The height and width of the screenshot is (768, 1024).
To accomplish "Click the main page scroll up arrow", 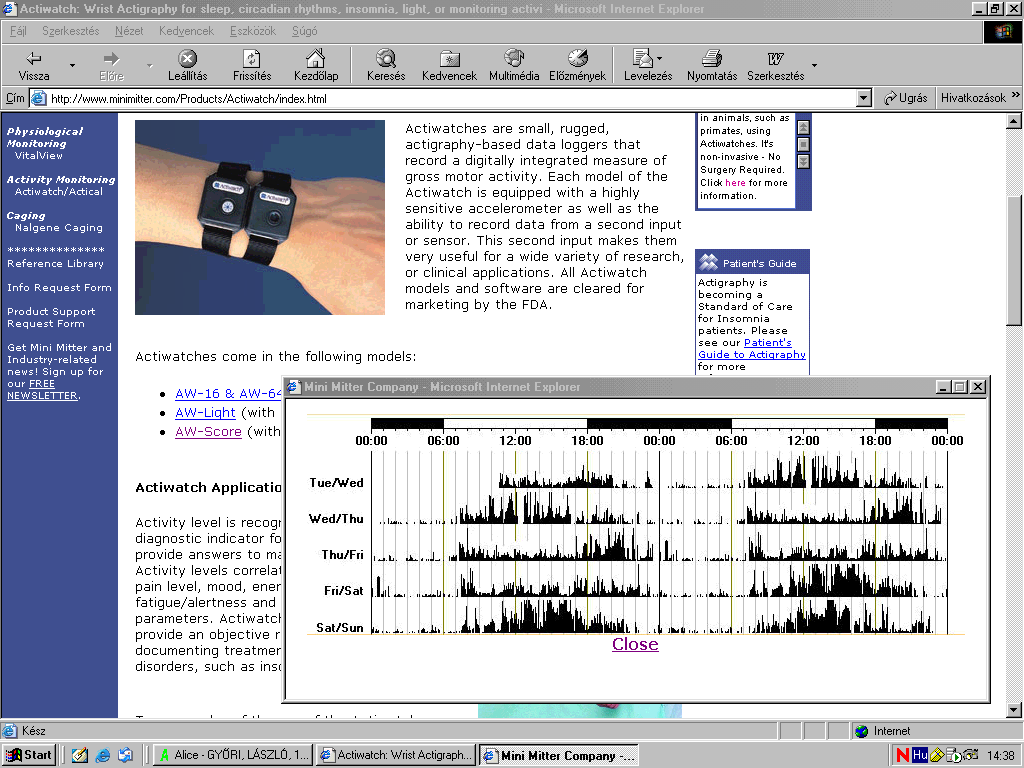I will [1014, 121].
